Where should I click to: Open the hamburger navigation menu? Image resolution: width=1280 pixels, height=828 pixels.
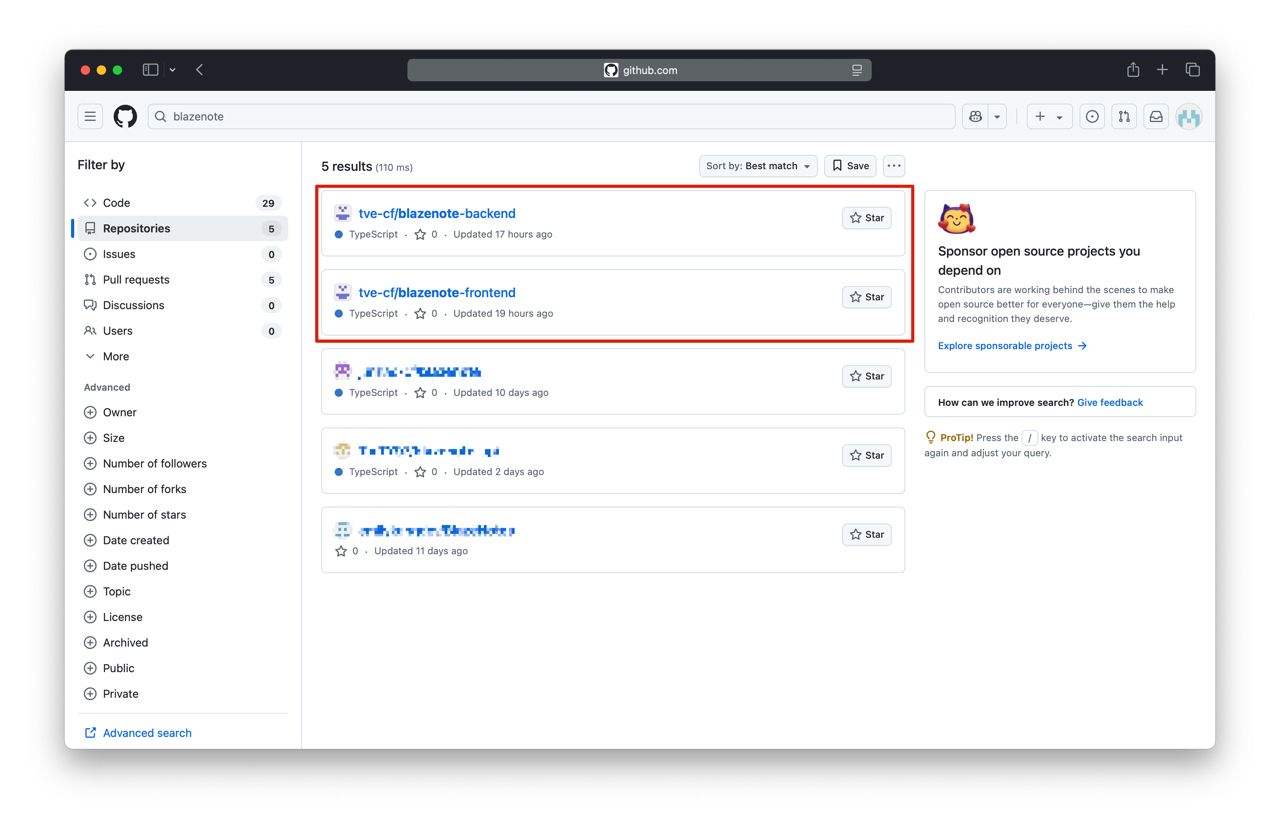pyautogui.click(x=90, y=117)
